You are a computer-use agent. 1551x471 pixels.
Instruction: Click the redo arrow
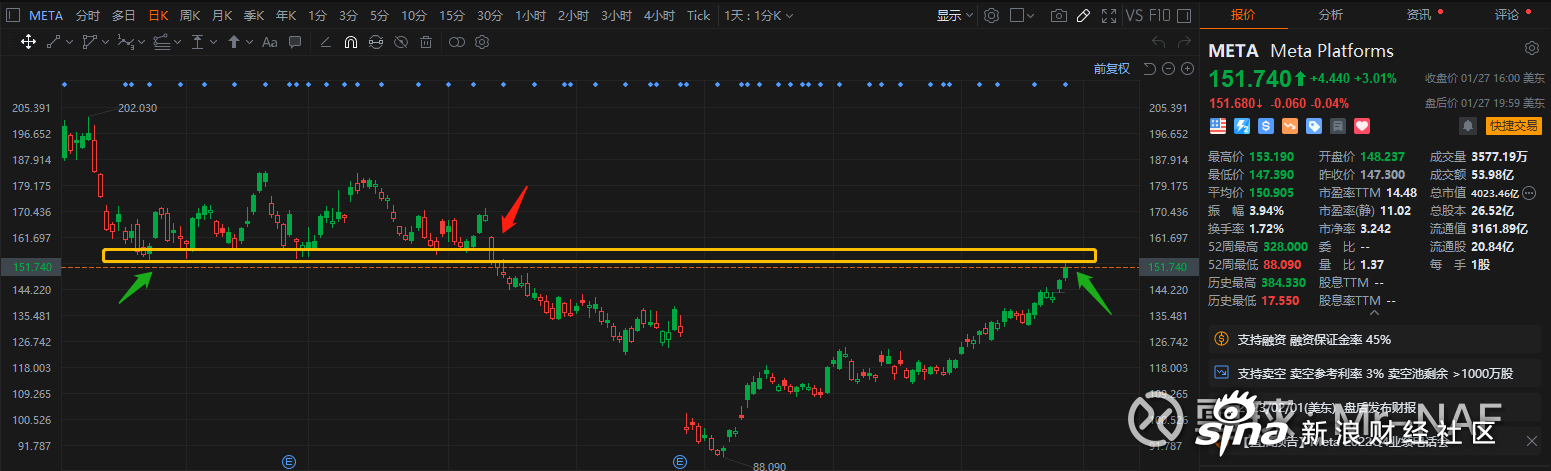[1185, 42]
